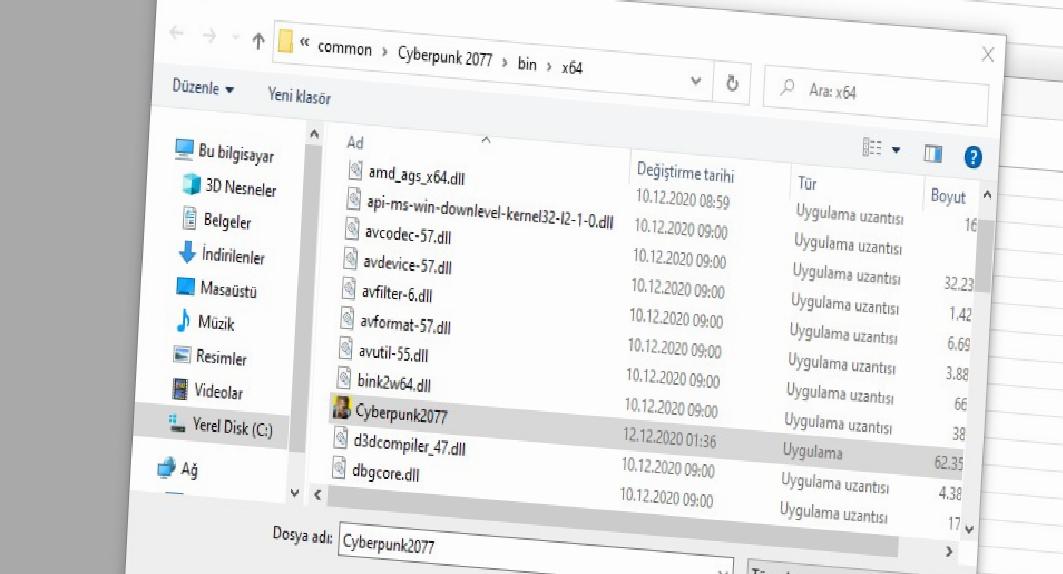Click the 12.12.2020 01:36 date cell
This screenshot has height=574, width=1063.
click(x=669, y=438)
